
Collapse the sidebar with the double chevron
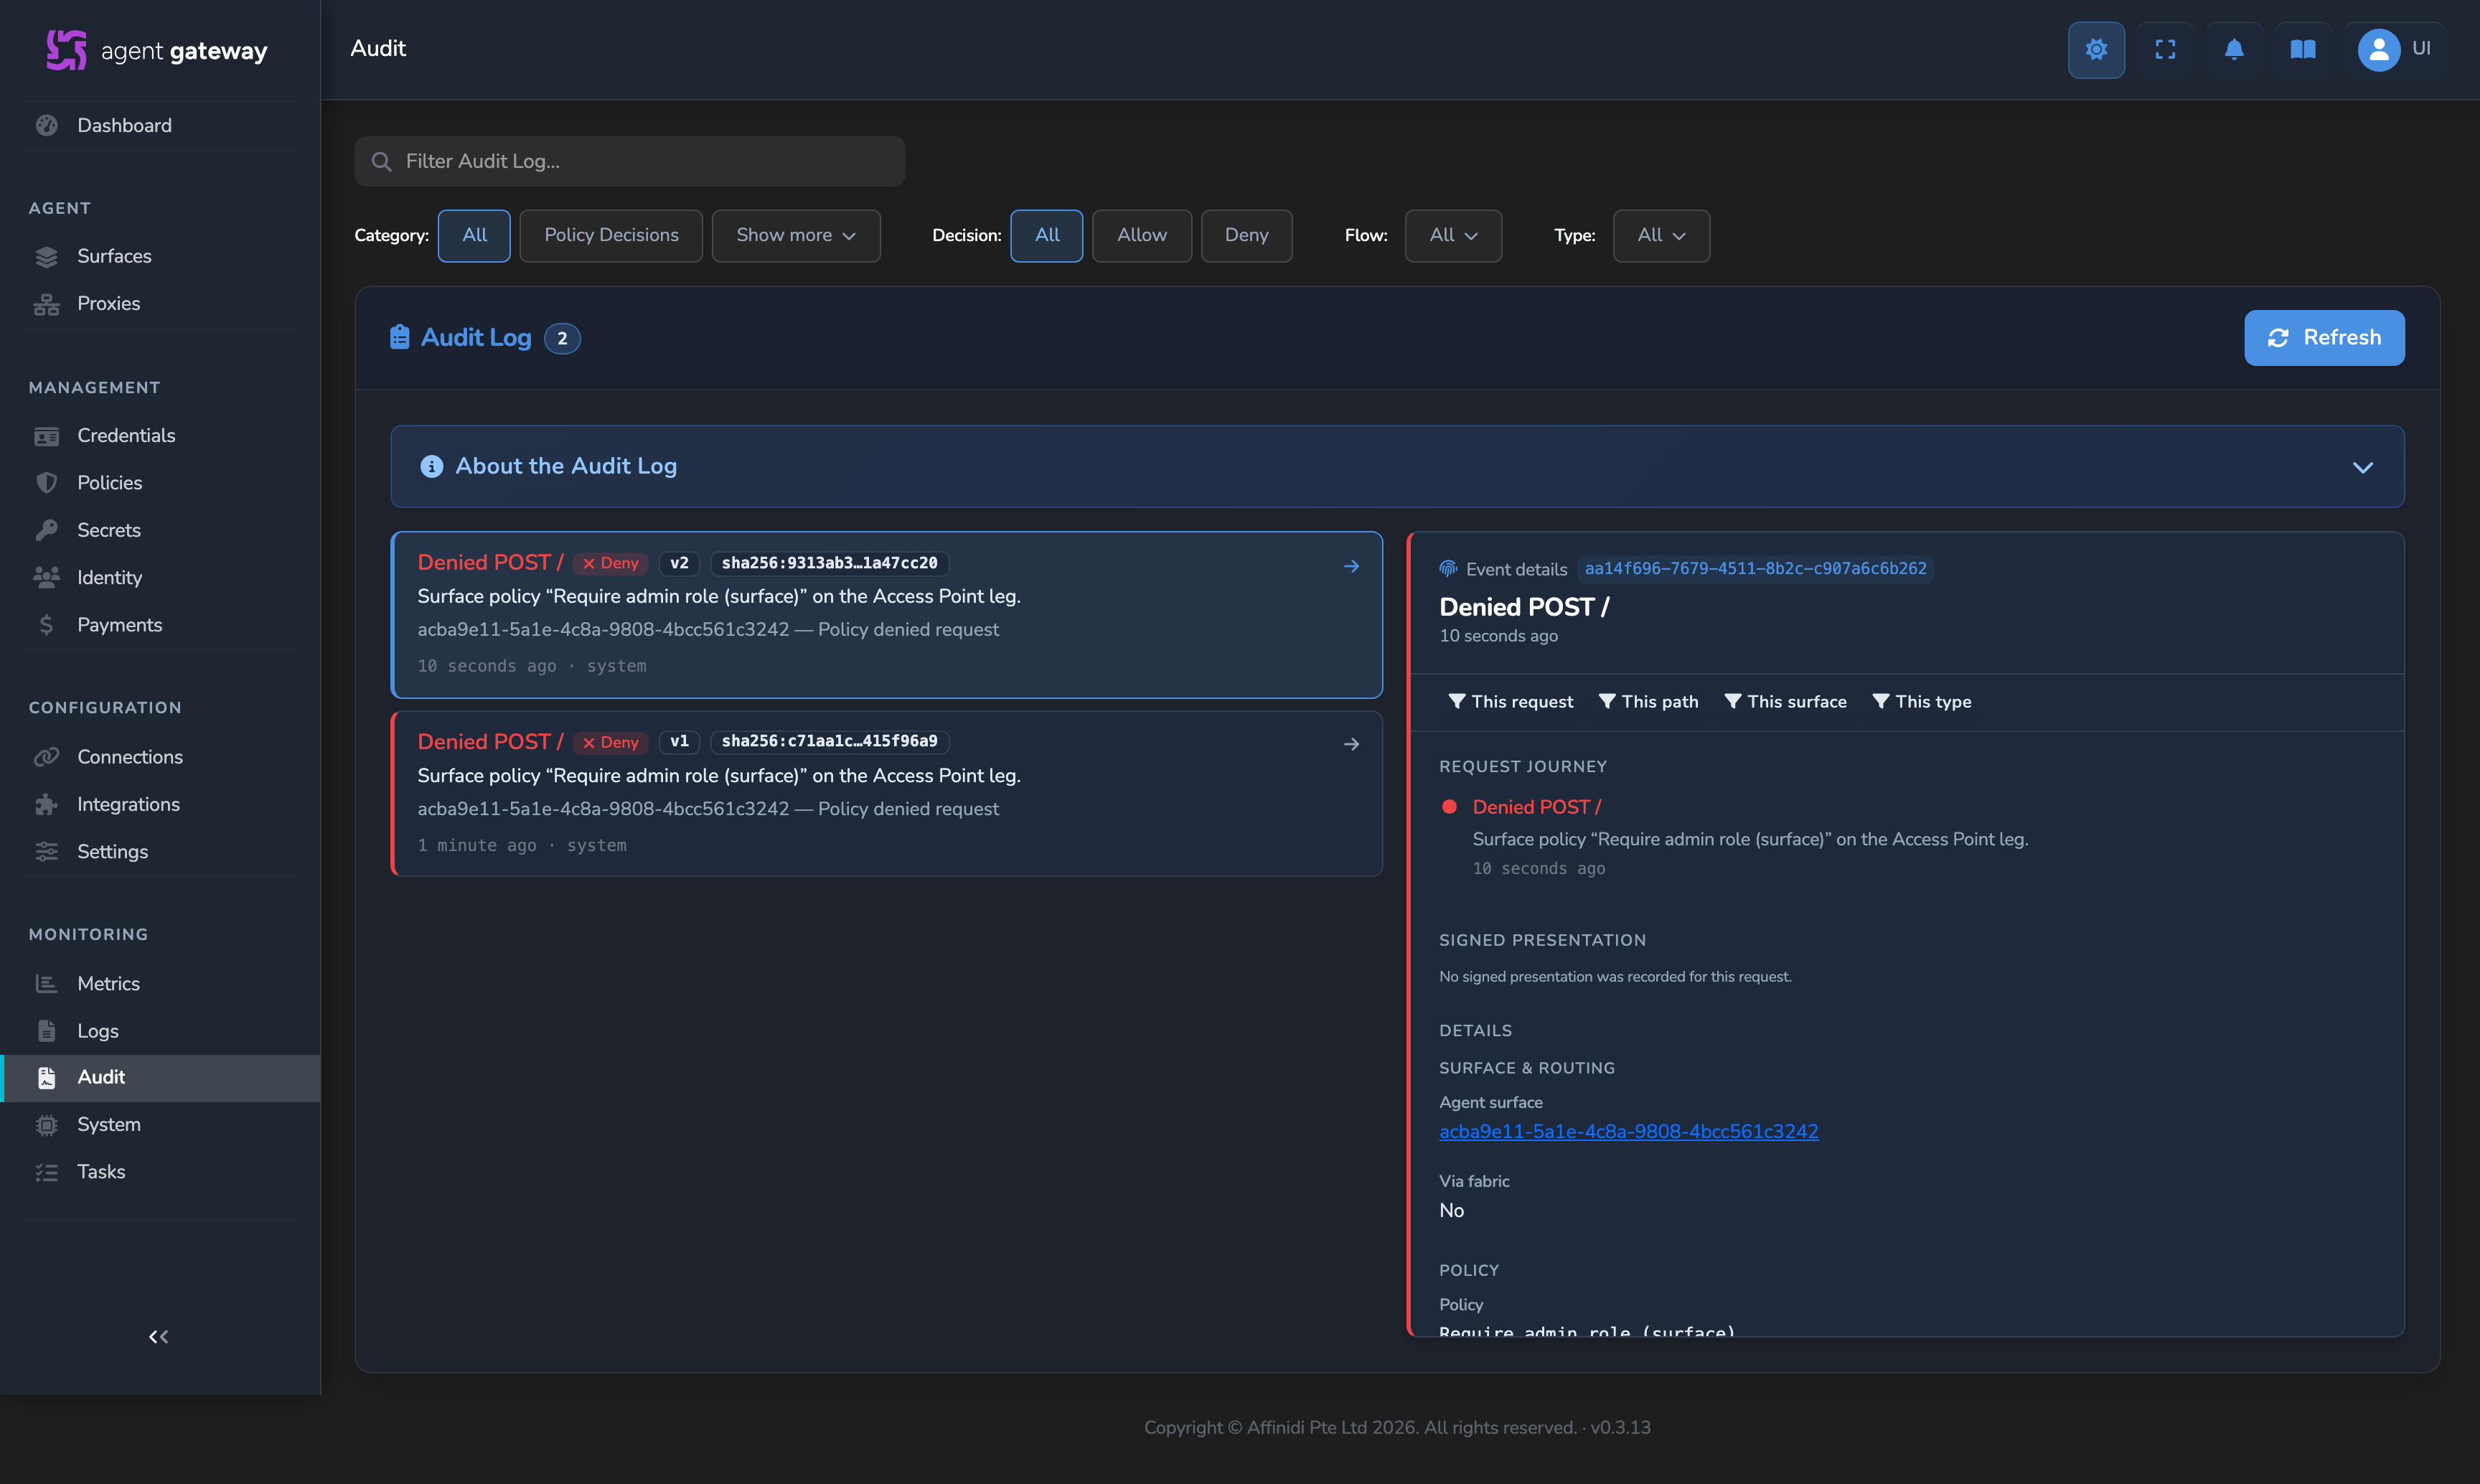tap(158, 1337)
